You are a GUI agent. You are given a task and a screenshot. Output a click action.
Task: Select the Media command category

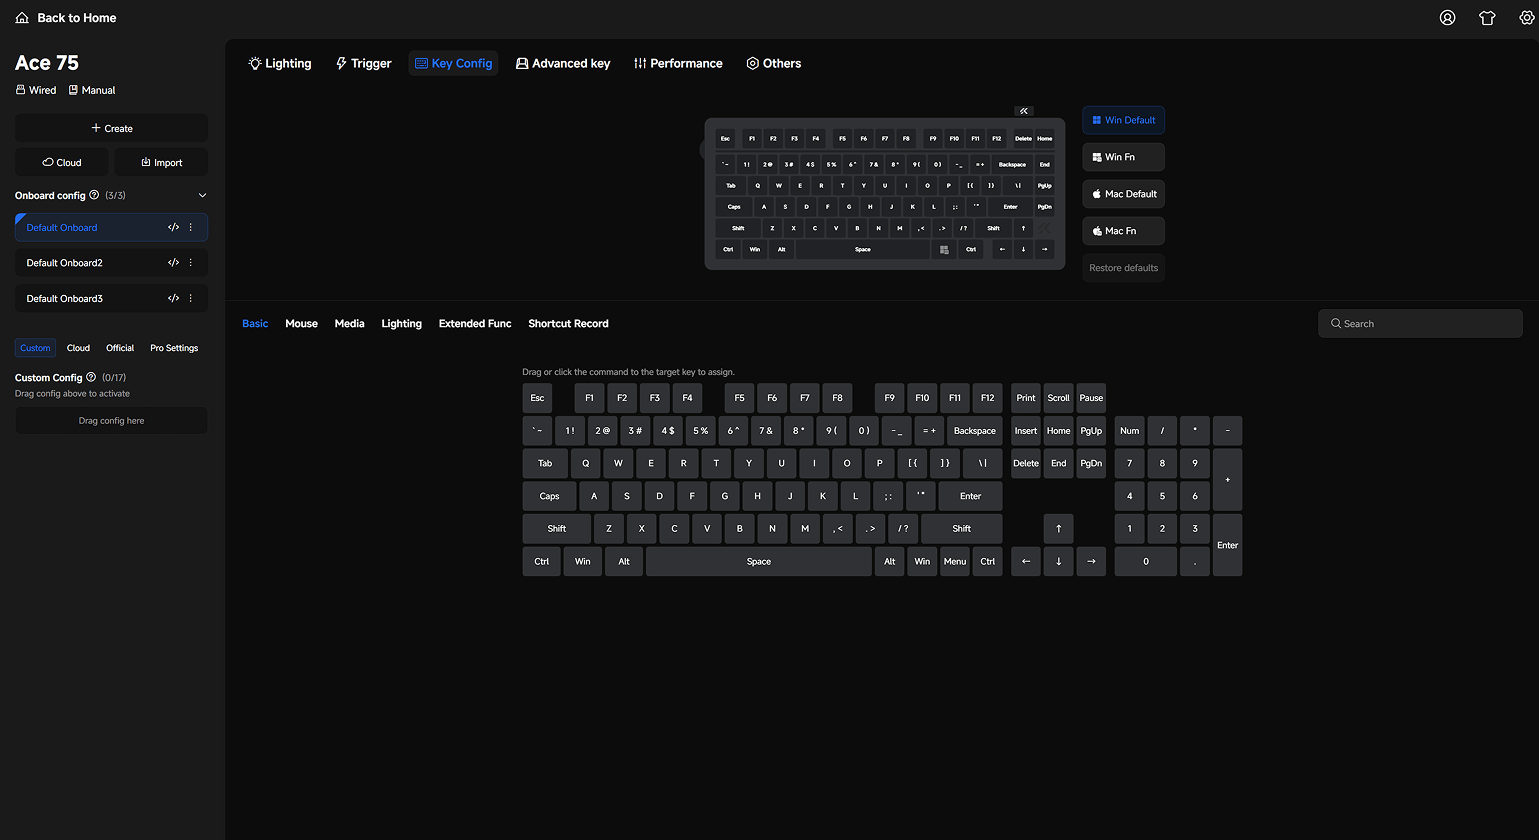coord(349,323)
